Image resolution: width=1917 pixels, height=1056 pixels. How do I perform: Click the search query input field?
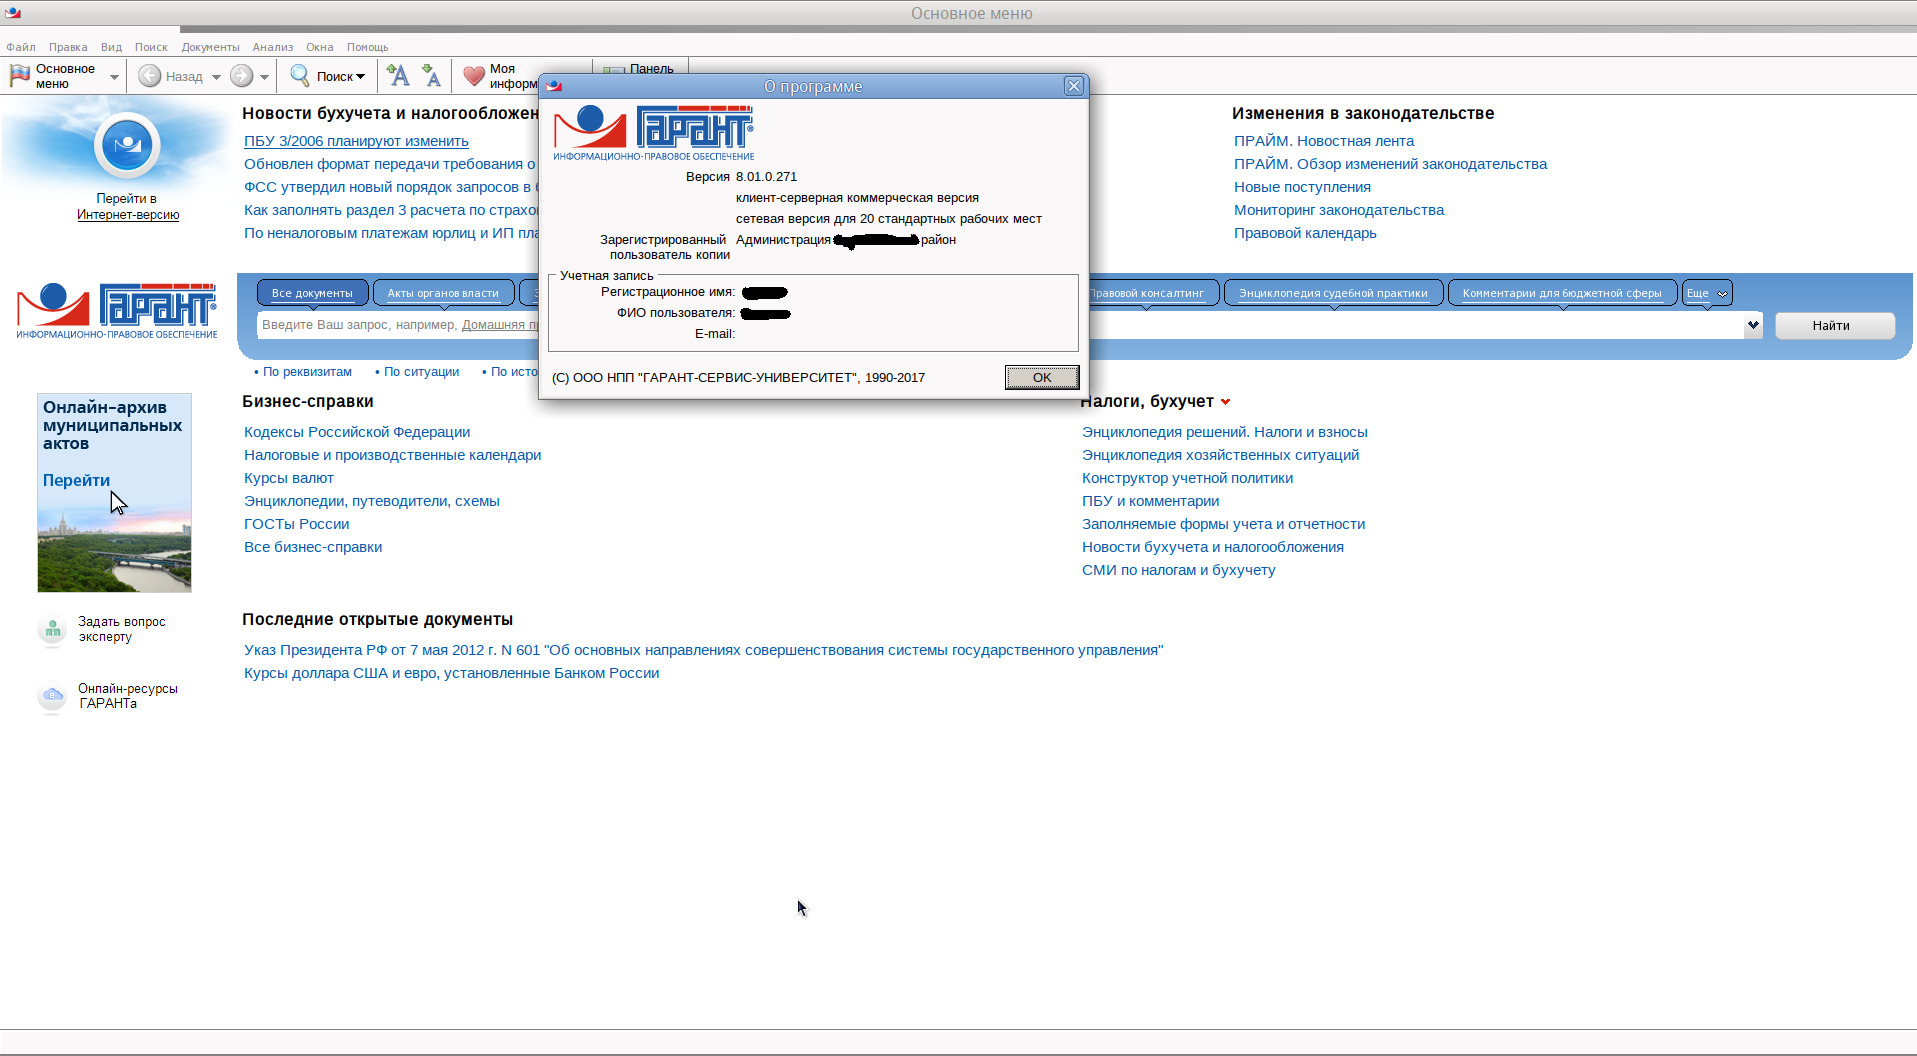pyautogui.click(x=1000, y=325)
